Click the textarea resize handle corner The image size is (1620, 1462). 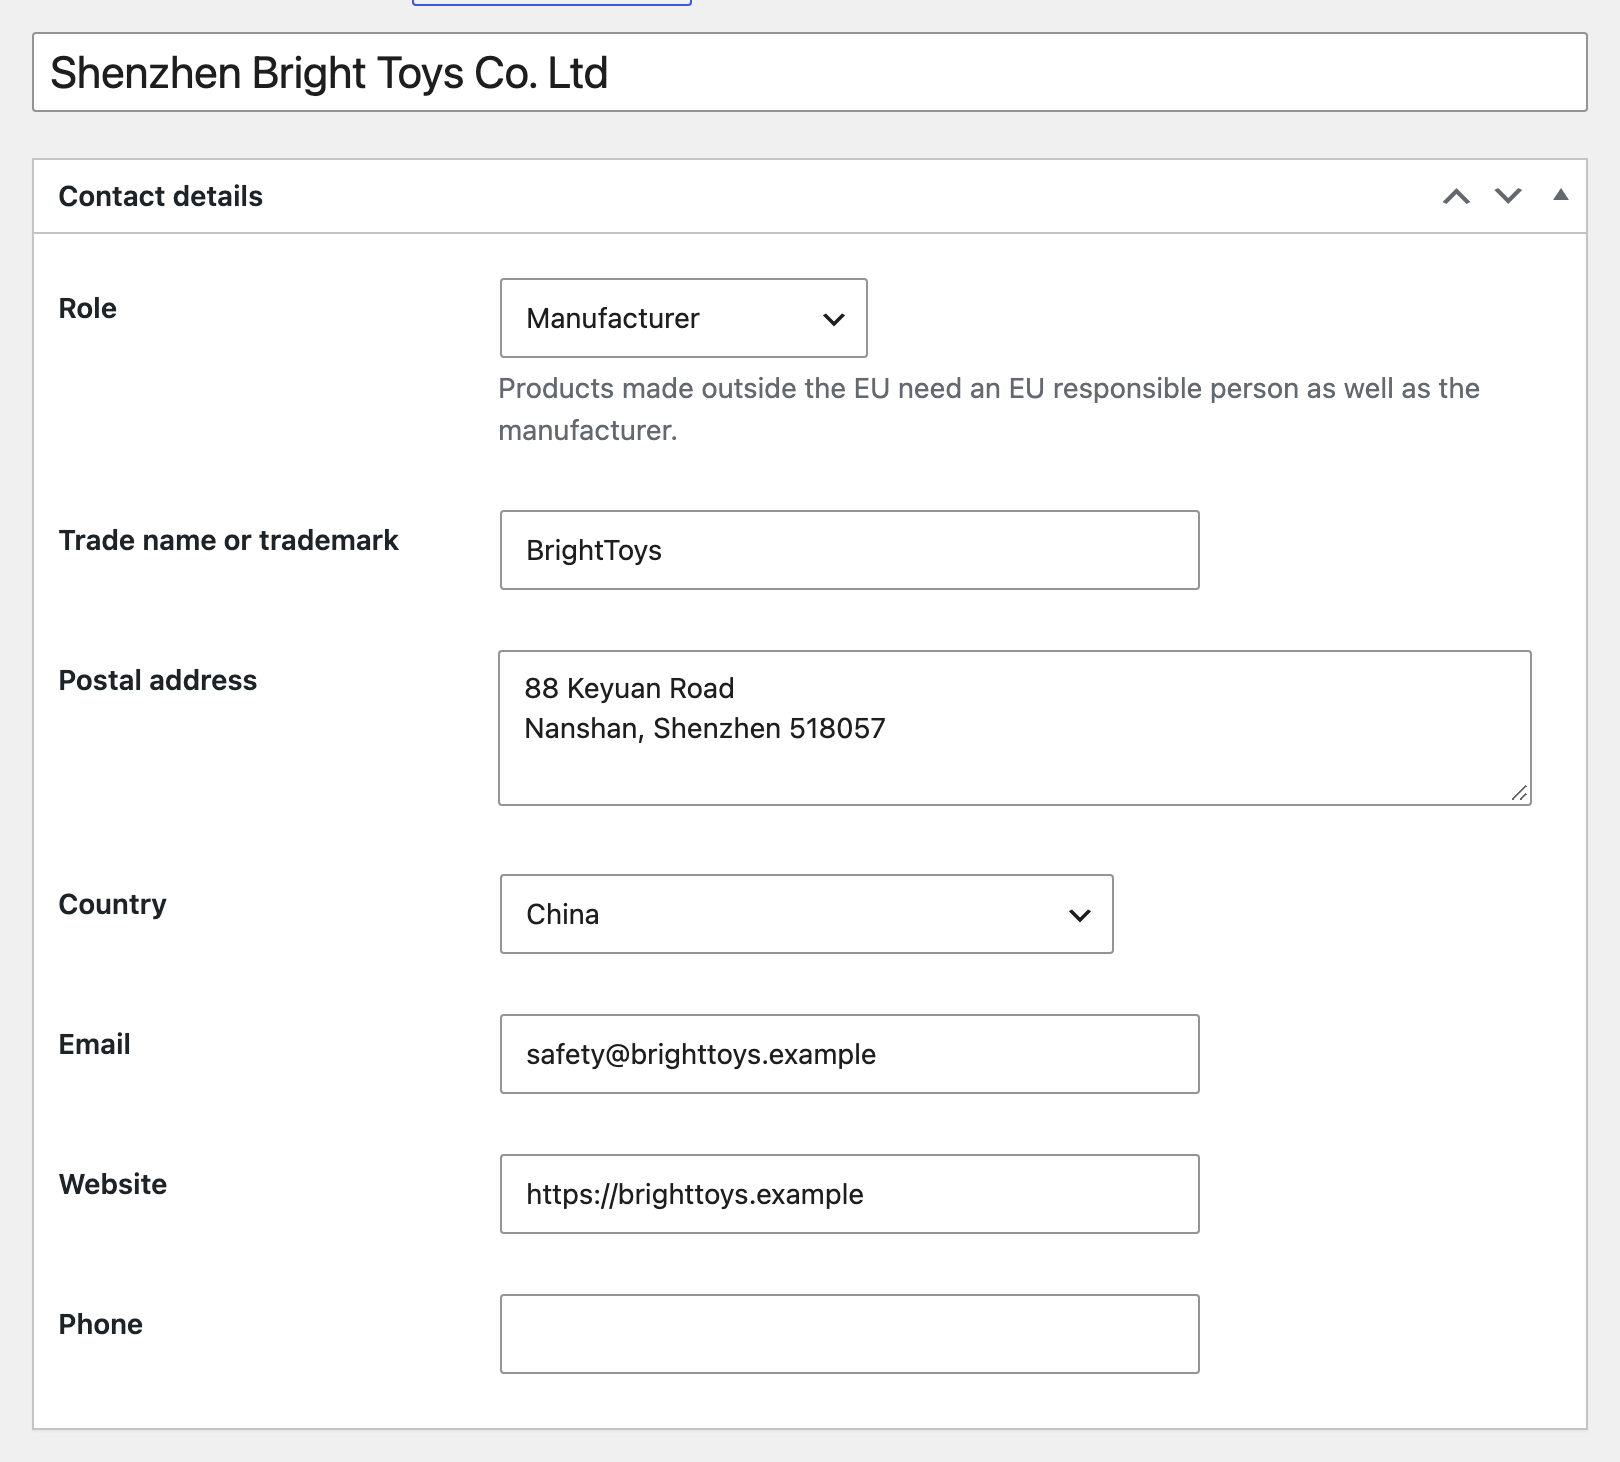1519,793
